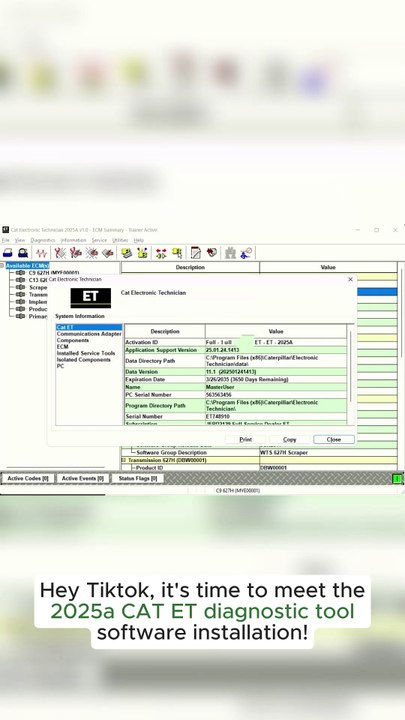Select the Primary ECM tree item
This screenshot has width=405, height=720.
[38, 316]
